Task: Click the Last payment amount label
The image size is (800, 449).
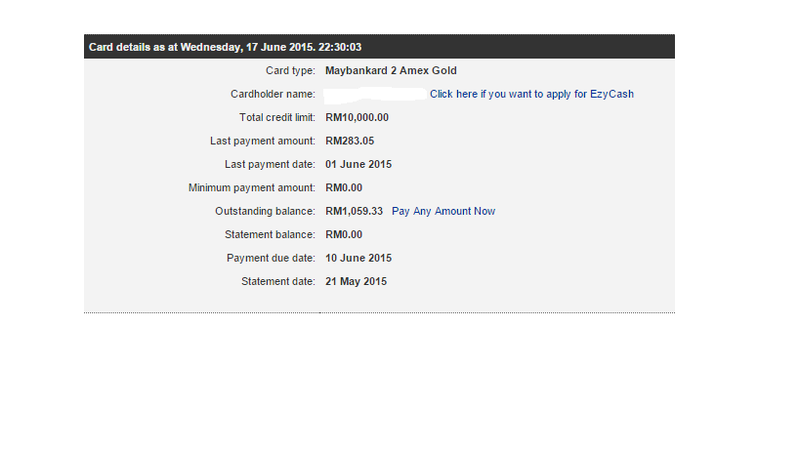Action: click(263, 141)
